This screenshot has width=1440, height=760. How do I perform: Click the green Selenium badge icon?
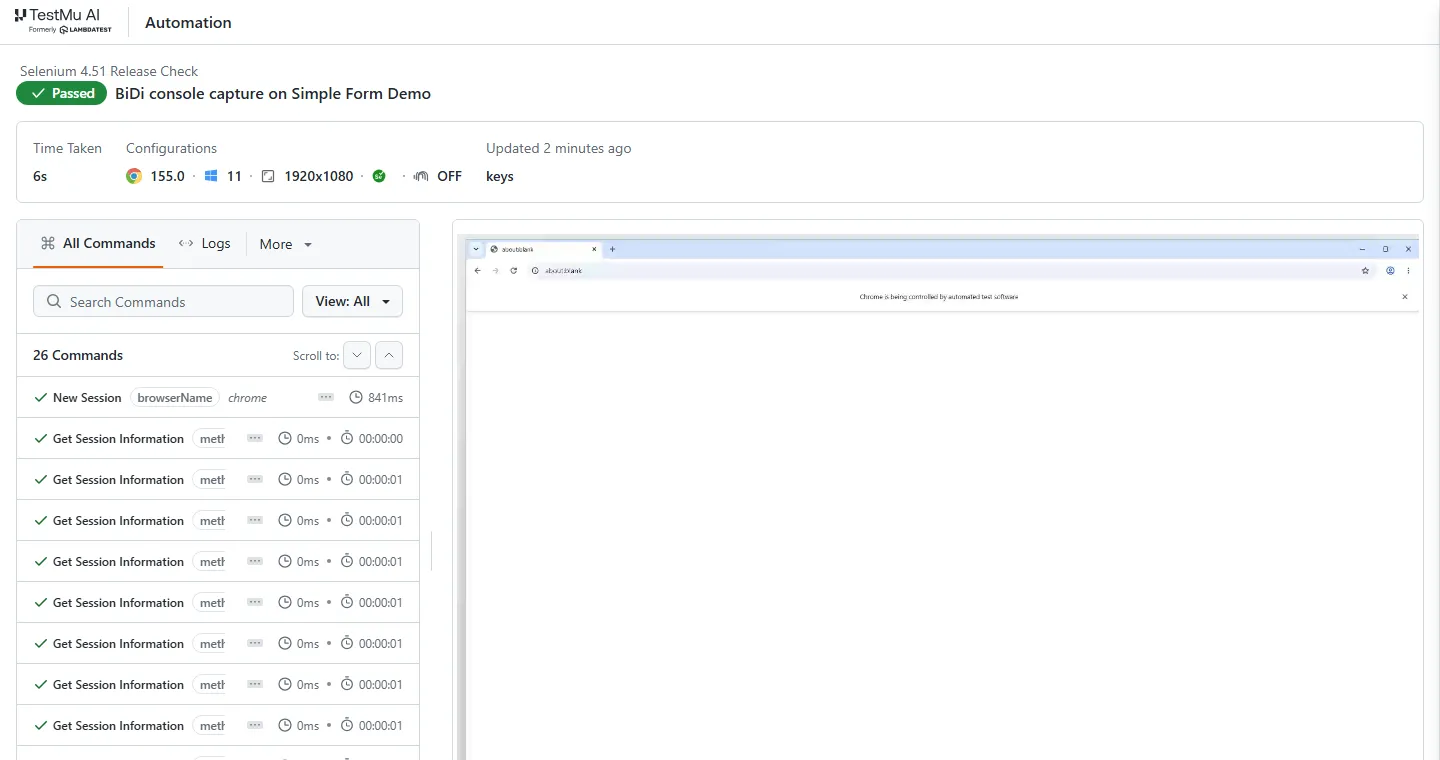coord(379,176)
